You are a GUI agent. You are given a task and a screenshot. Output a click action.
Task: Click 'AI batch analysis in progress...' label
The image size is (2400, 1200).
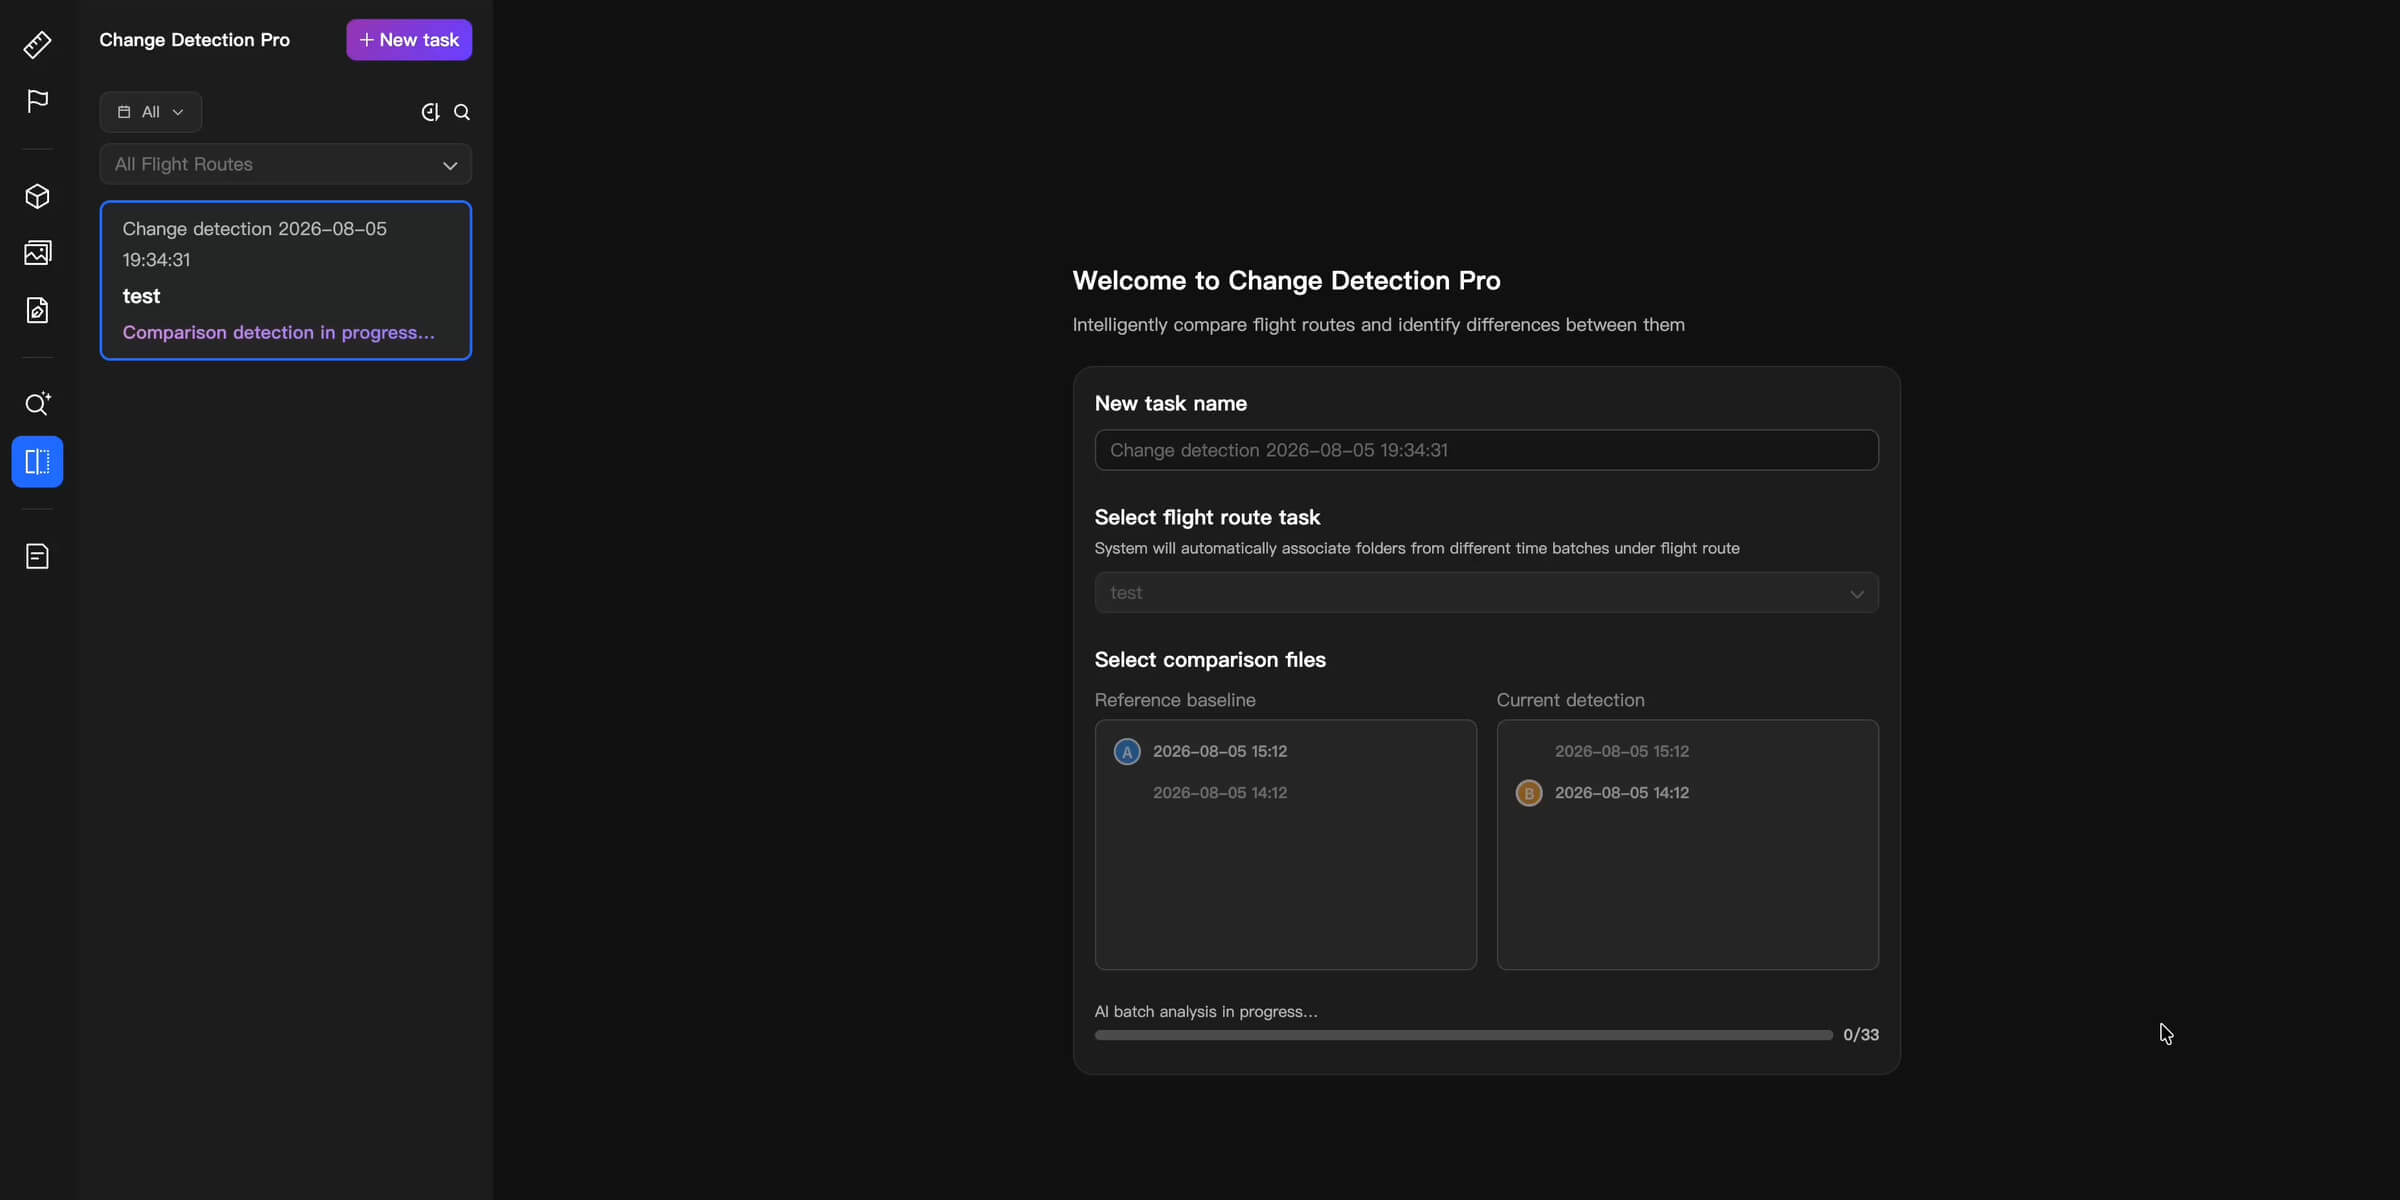(x=1206, y=1011)
